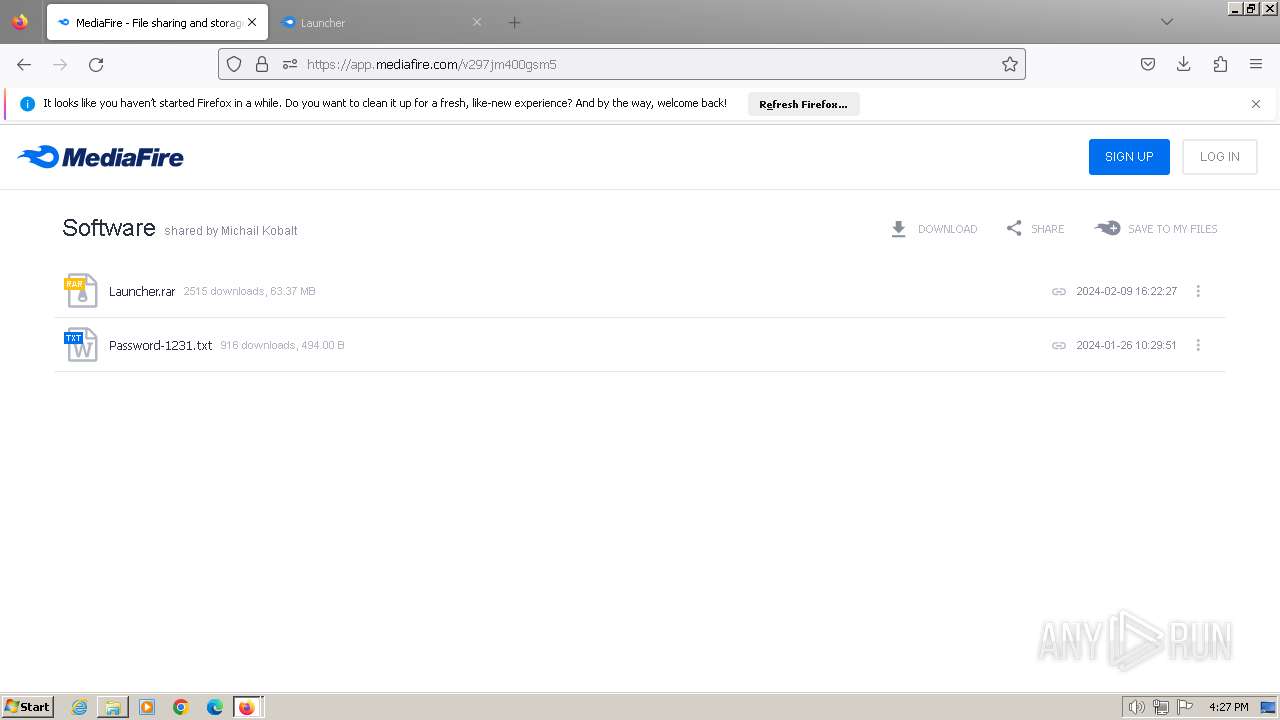Open the Save to Pocket icon
Screen dimensions: 1280x720
point(1148,64)
